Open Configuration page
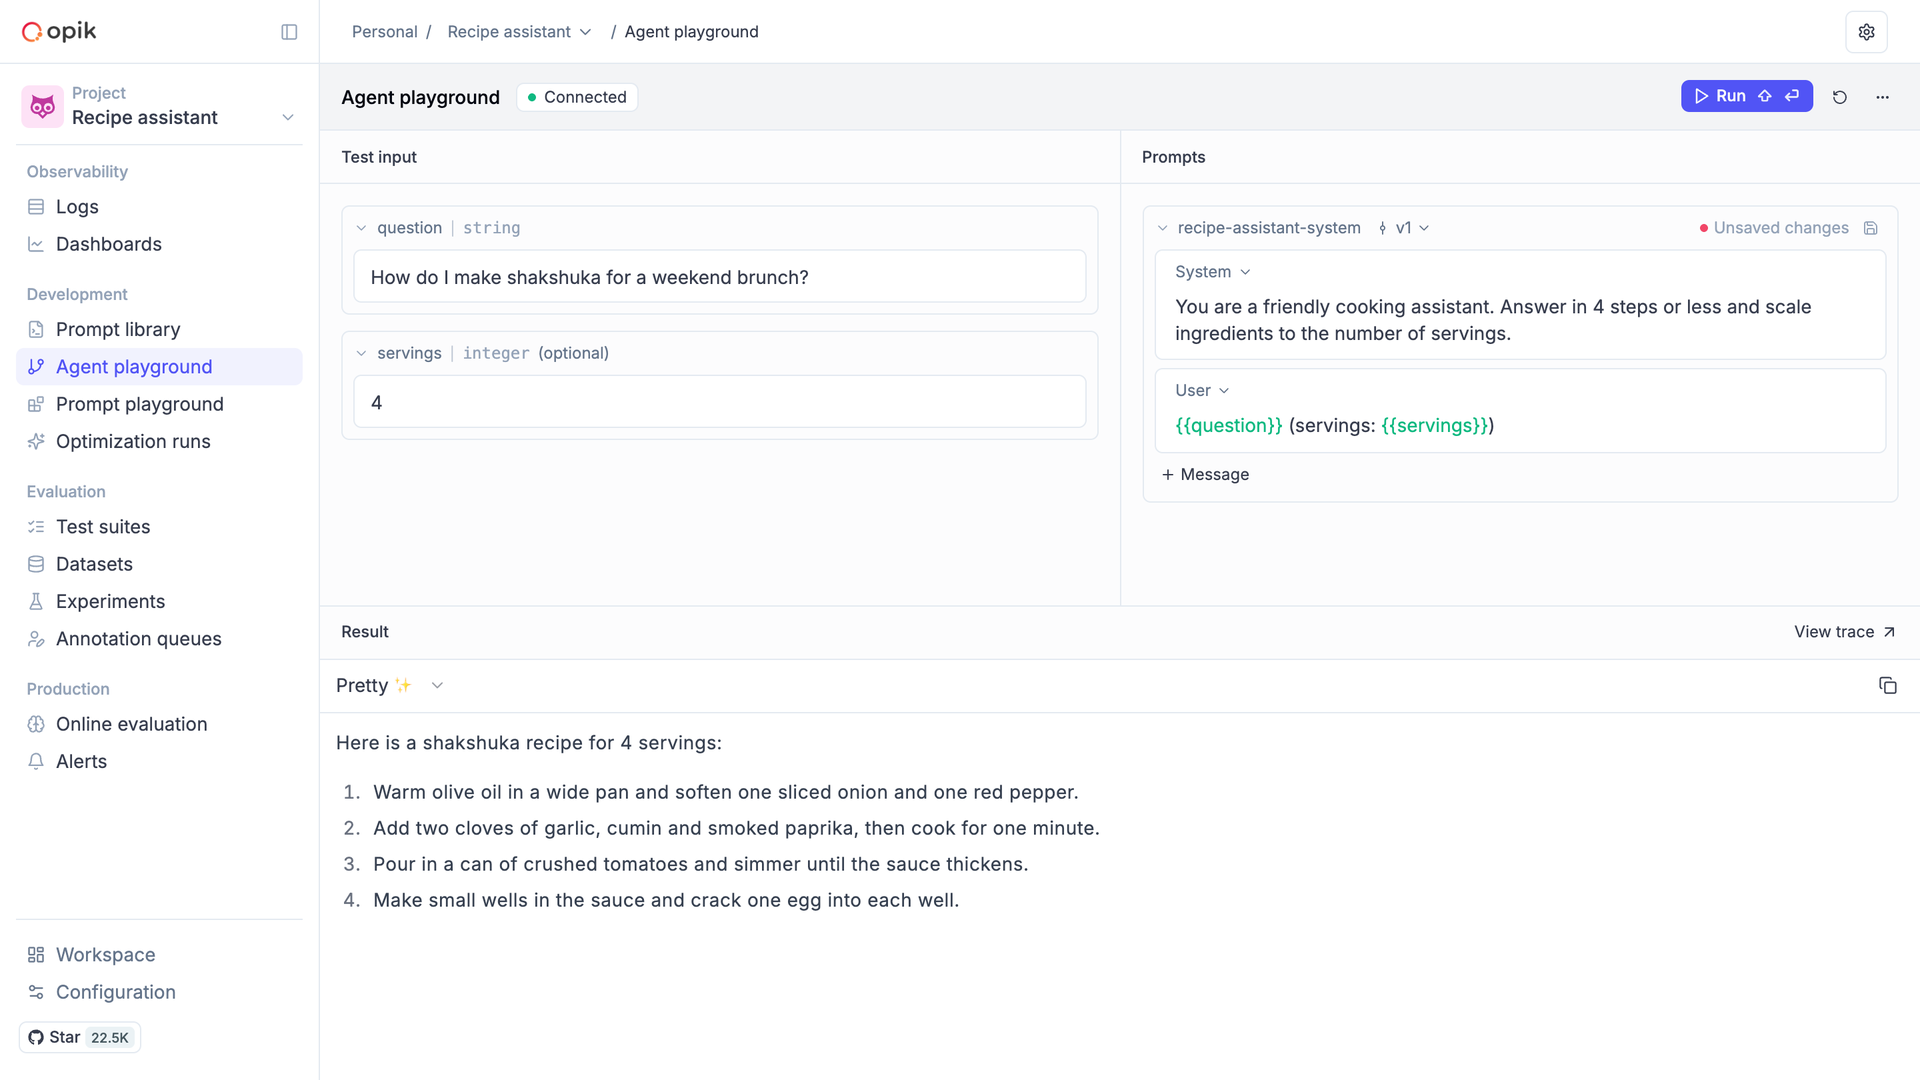1920x1080 pixels. point(159,992)
